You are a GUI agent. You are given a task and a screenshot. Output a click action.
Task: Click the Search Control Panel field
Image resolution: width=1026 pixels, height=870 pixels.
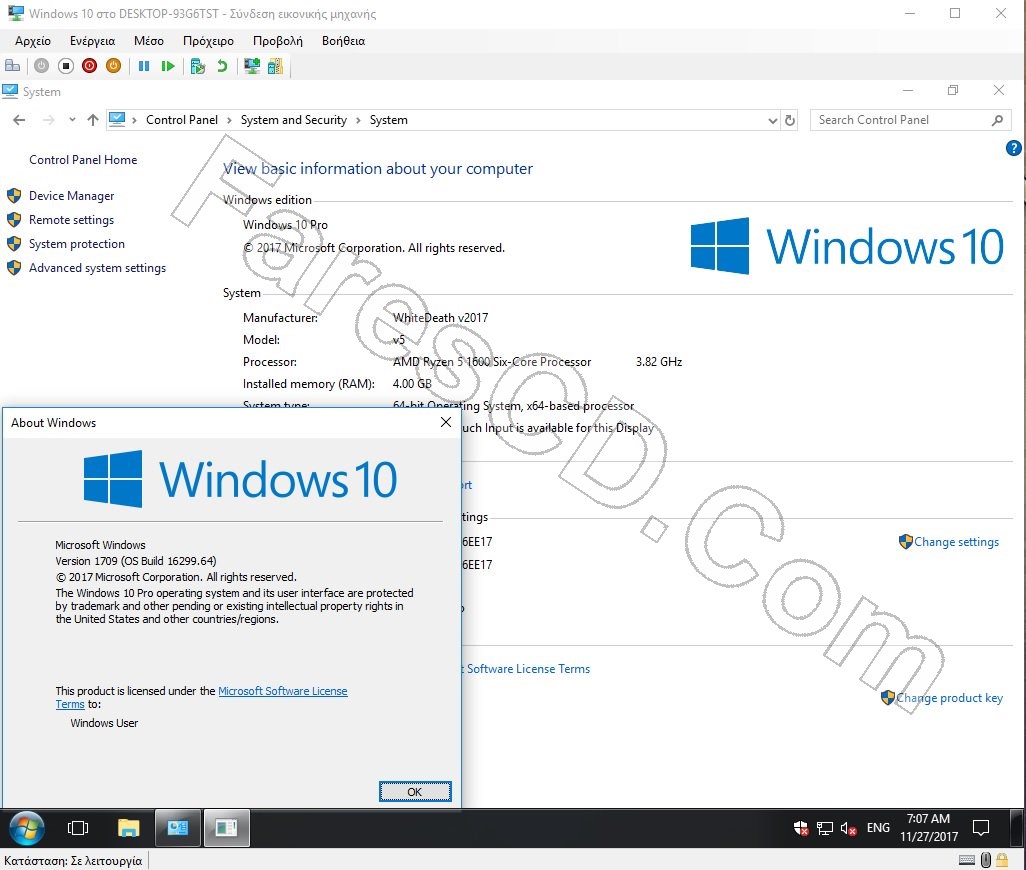tap(910, 120)
